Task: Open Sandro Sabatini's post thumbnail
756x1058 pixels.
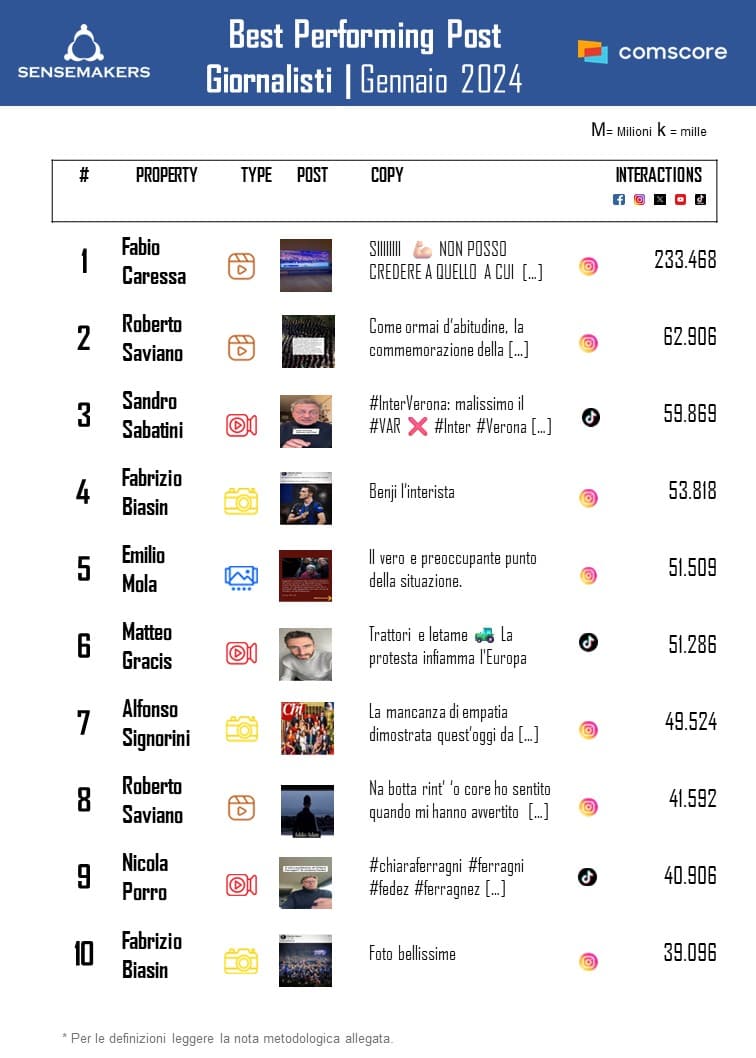Action: (x=306, y=421)
